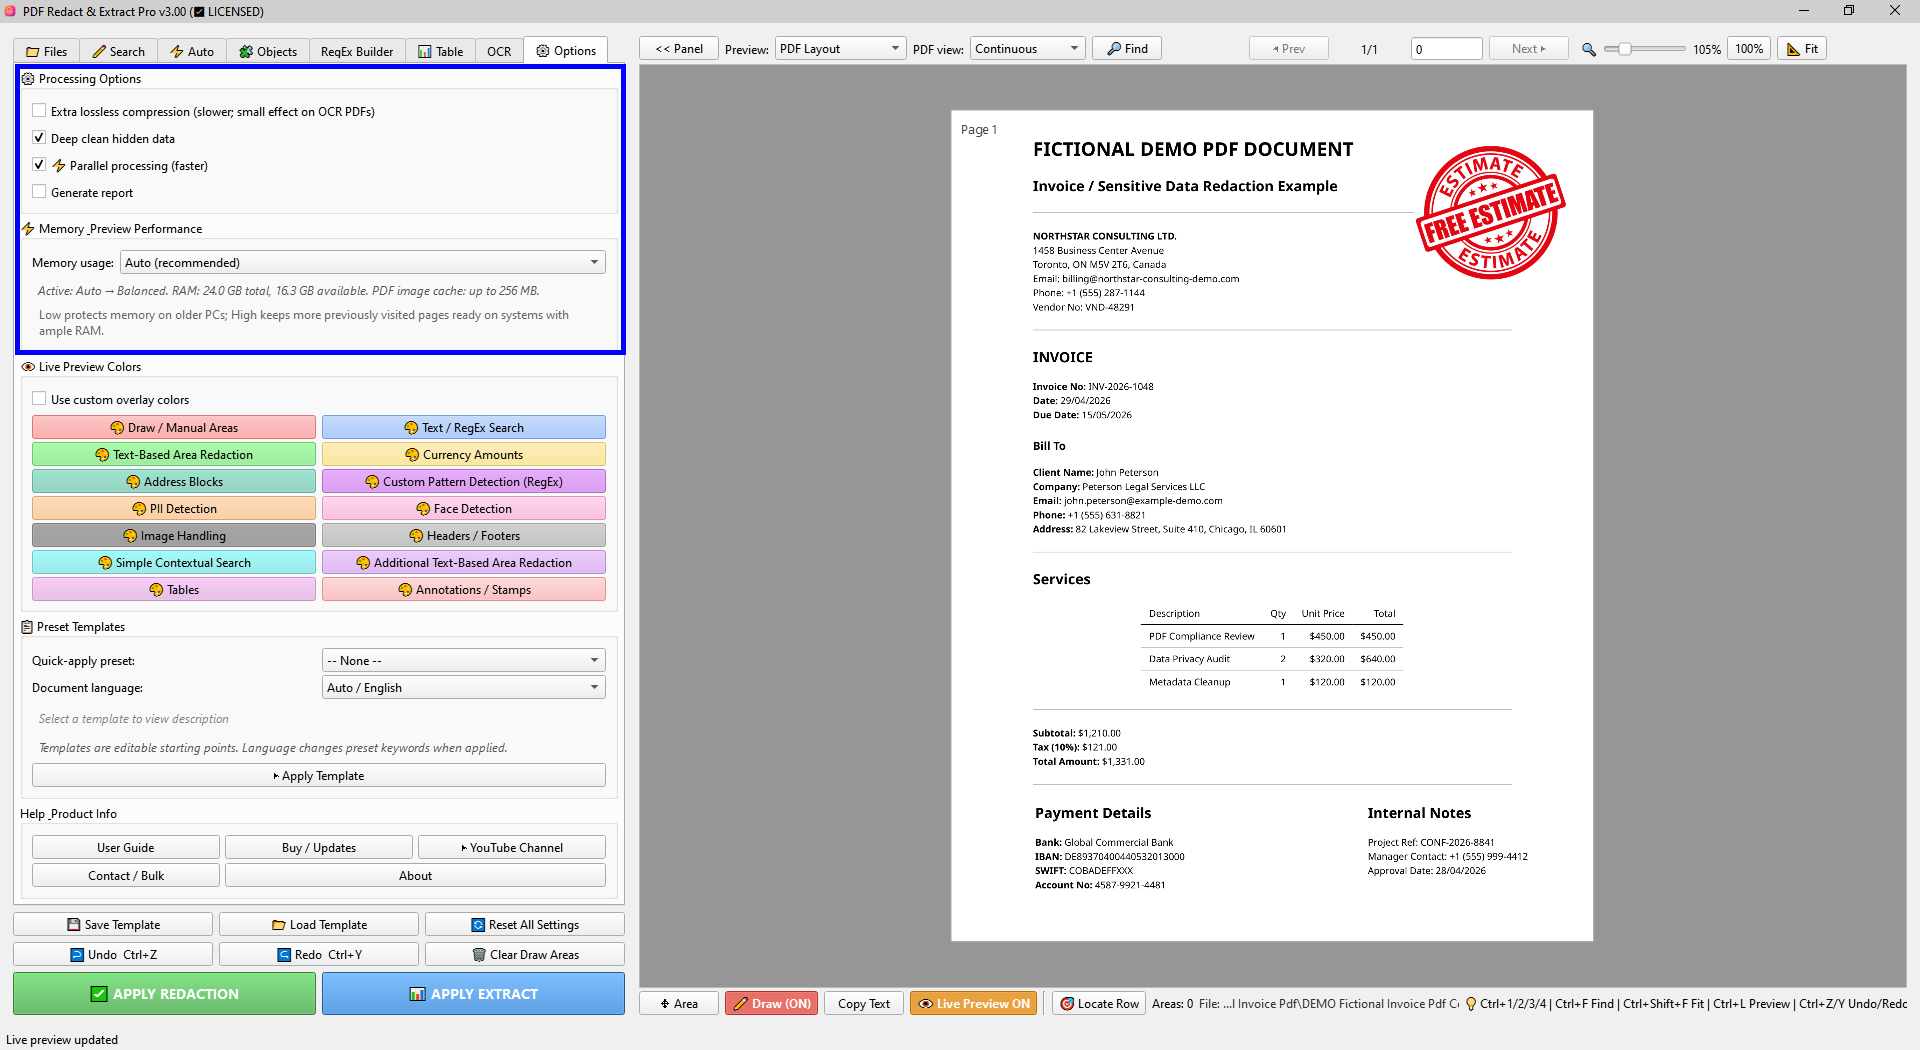
Task: Open the YouTube Channel link
Action: [512, 847]
